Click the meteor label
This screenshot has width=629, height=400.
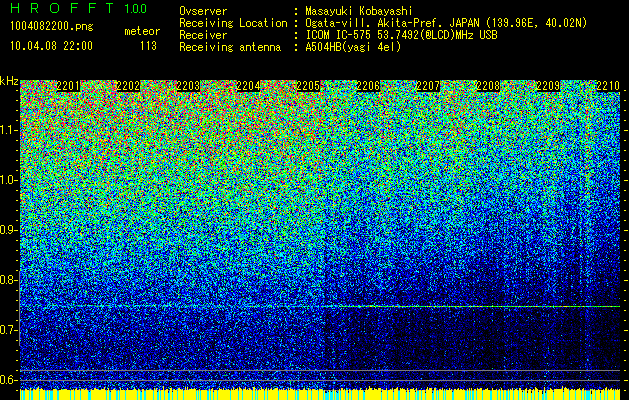[142, 31]
